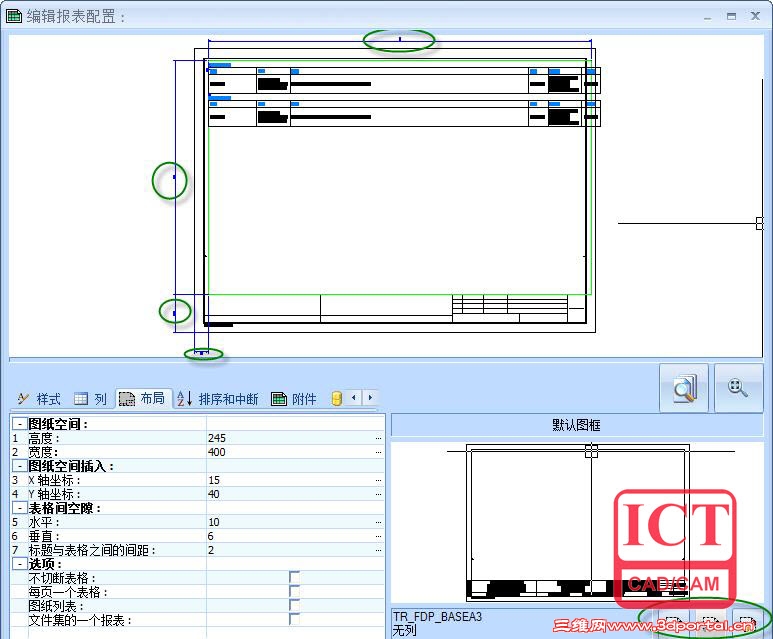Screen dimensions: 773x639
Task: Click the bottom X offset dimension handle
Action: coord(202,353)
